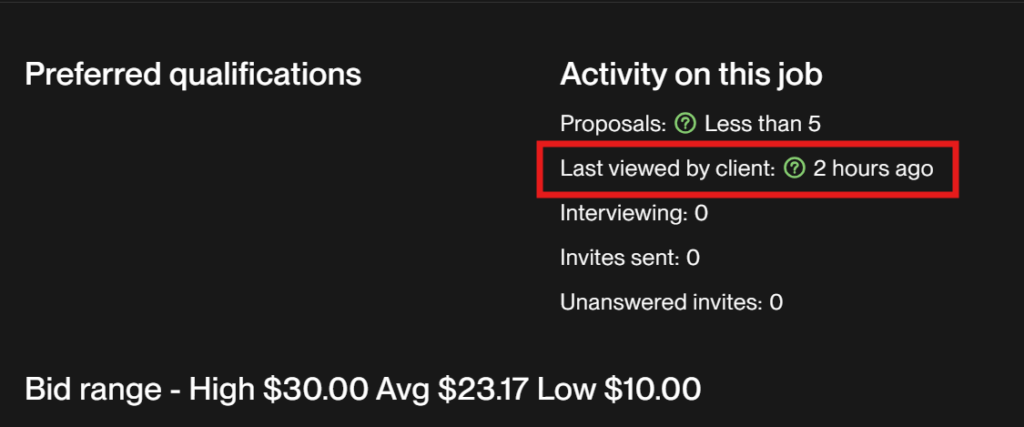1024x427 pixels.
Task: Click the Interviewing count value 0
Action: (x=701, y=213)
